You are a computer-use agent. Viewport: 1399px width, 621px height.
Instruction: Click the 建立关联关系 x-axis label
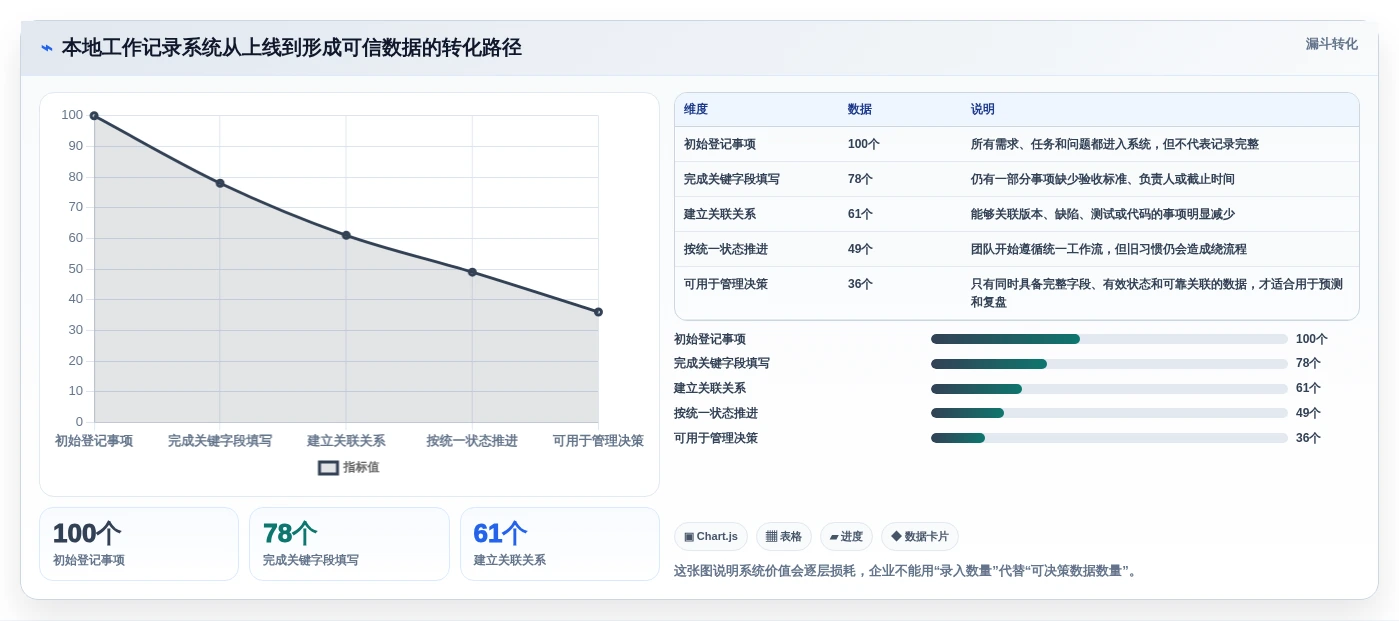346,441
